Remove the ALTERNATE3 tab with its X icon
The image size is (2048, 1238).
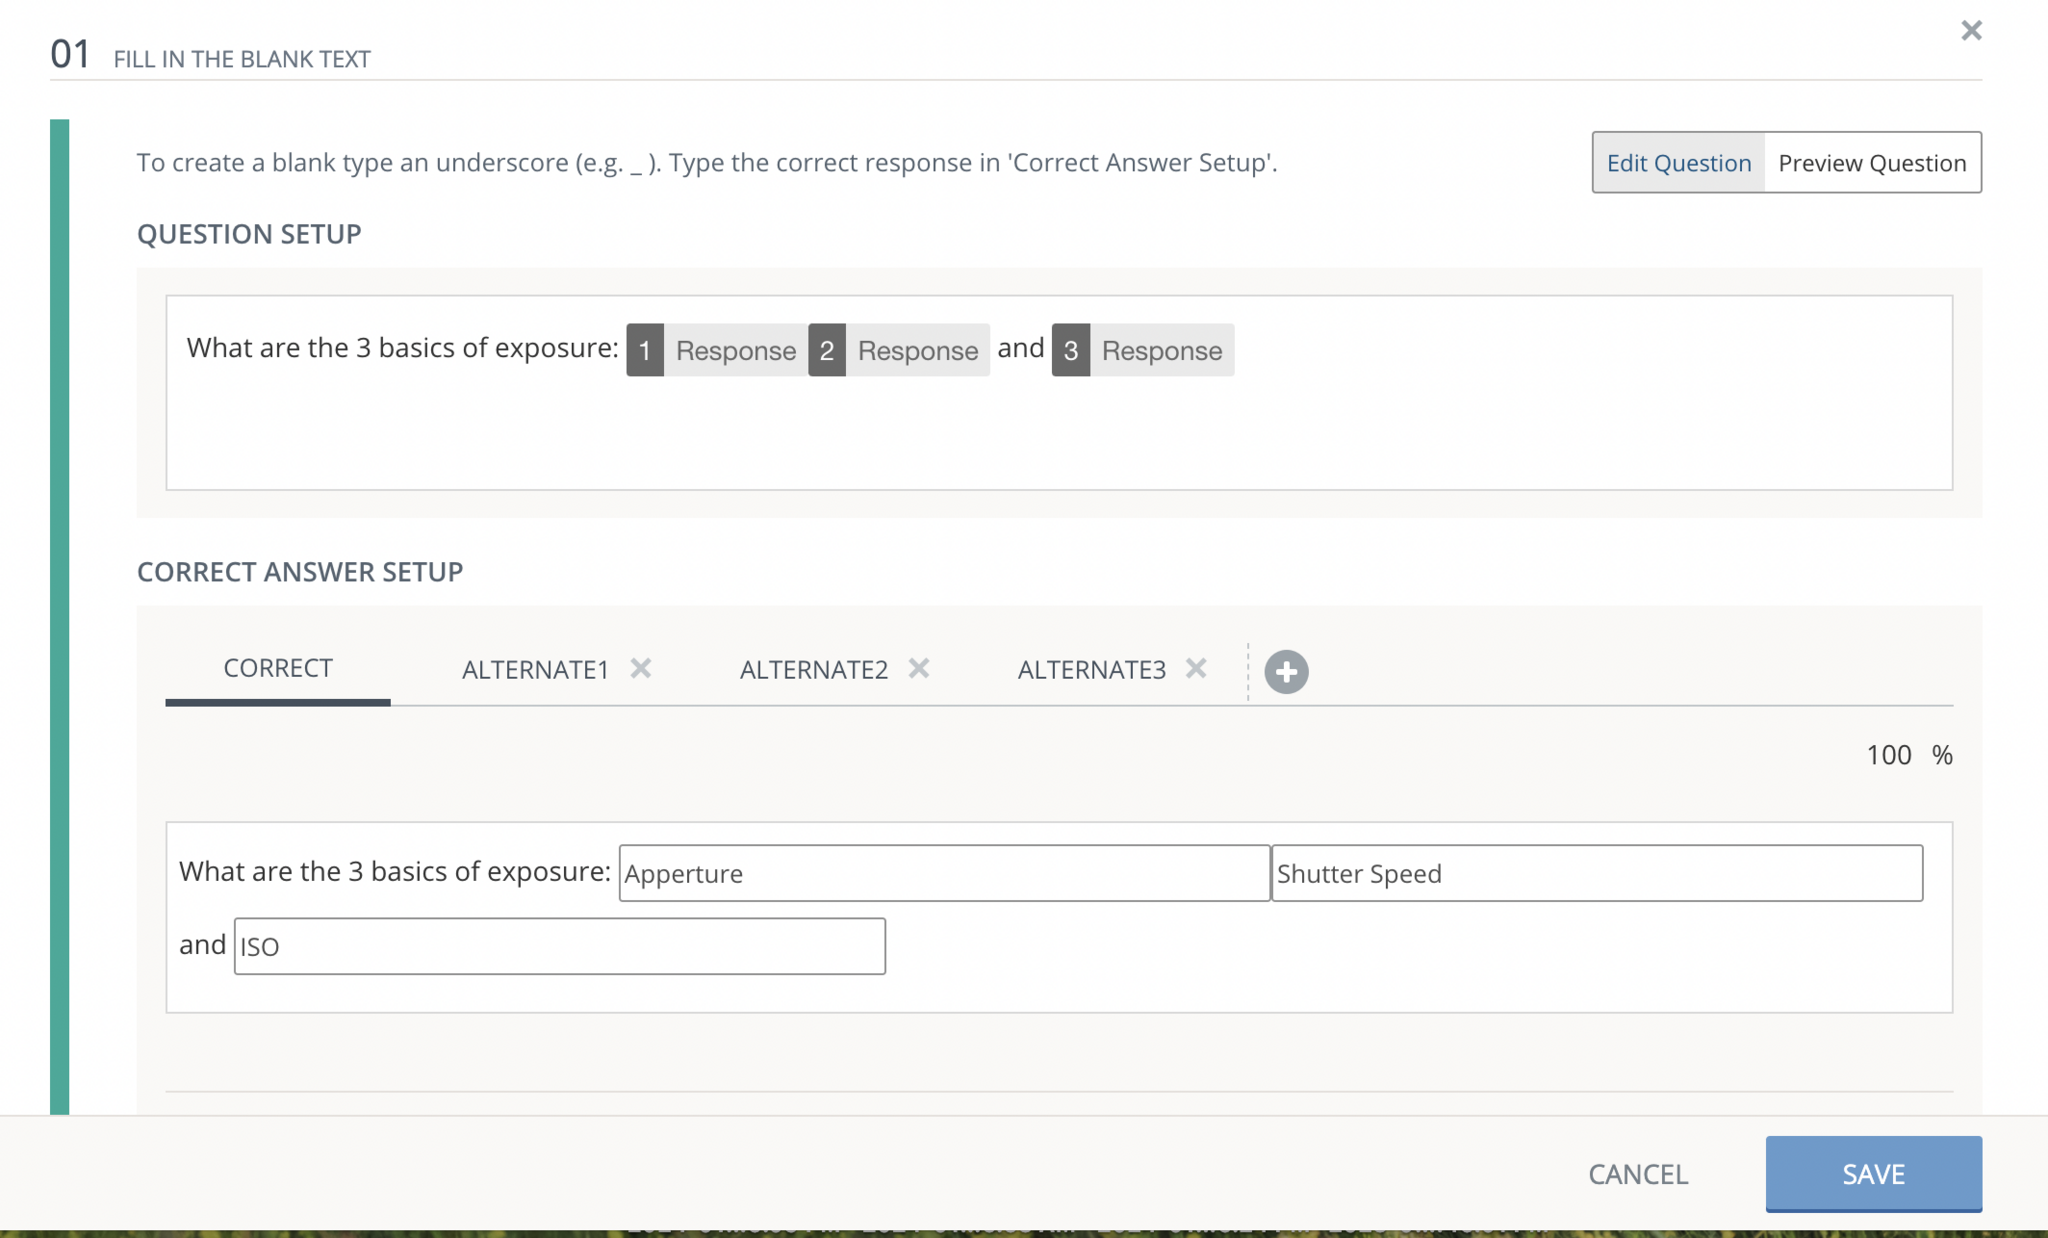pyautogui.click(x=1196, y=668)
